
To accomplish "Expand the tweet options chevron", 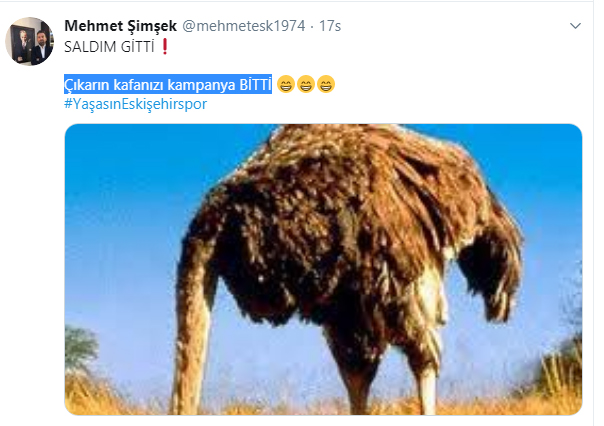I will tap(575, 26).
